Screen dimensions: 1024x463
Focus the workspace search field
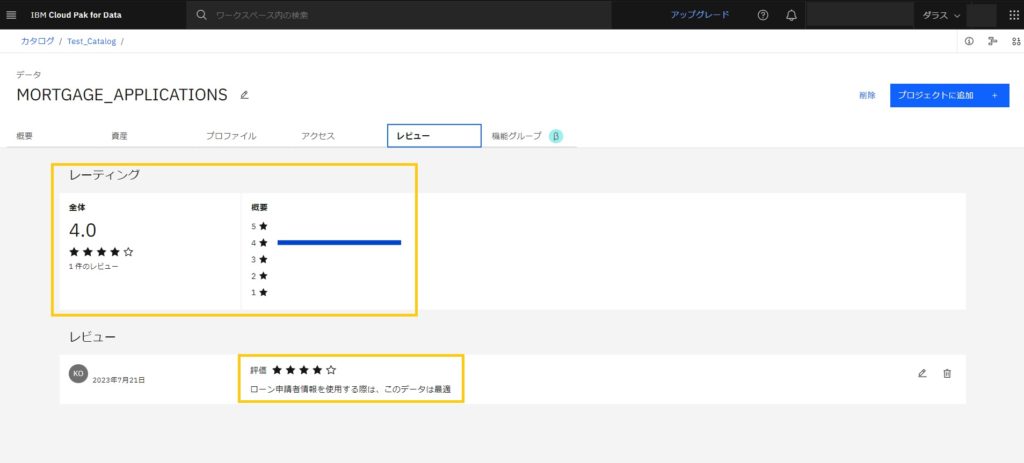pyautogui.click(x=399, y=15)
